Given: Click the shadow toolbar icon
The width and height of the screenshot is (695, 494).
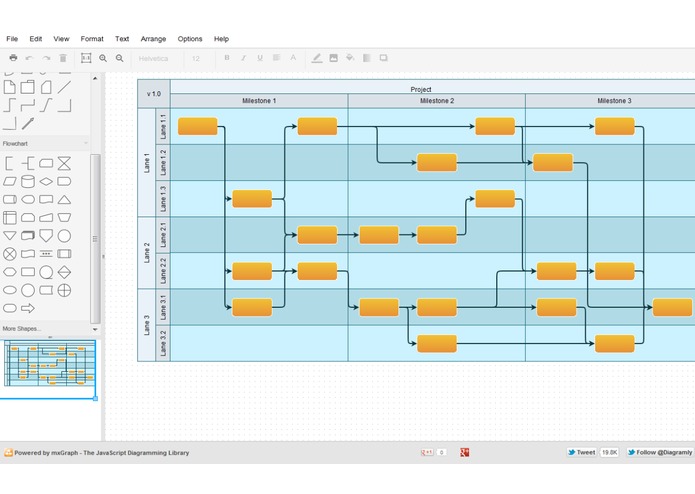Looking at the screenshot, I should click(x=383, y=58).
